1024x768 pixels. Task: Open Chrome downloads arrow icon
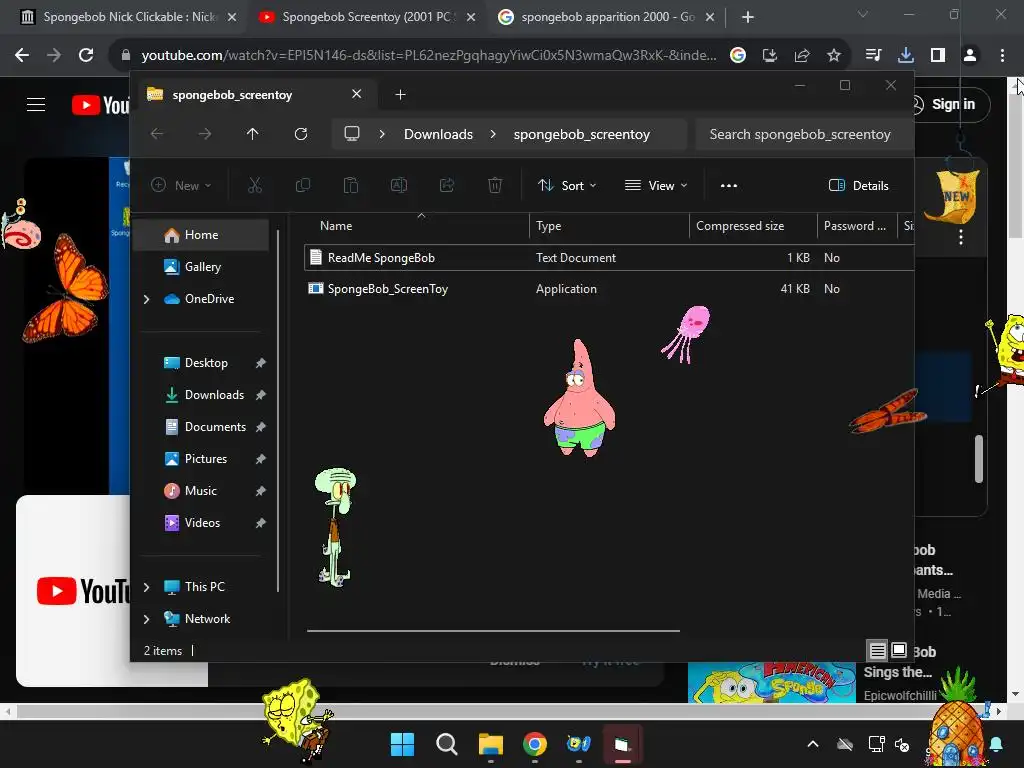point(906,56)
